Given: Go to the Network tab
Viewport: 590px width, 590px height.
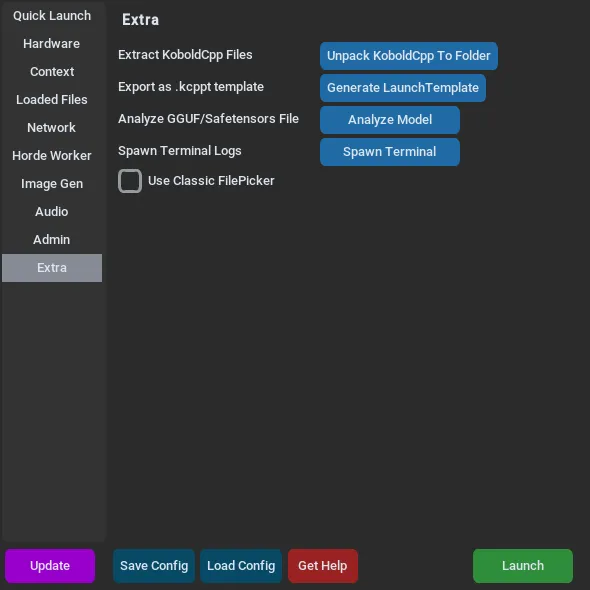Looking at the screenshot, I should pyautogui.click(x=52, y=128).
